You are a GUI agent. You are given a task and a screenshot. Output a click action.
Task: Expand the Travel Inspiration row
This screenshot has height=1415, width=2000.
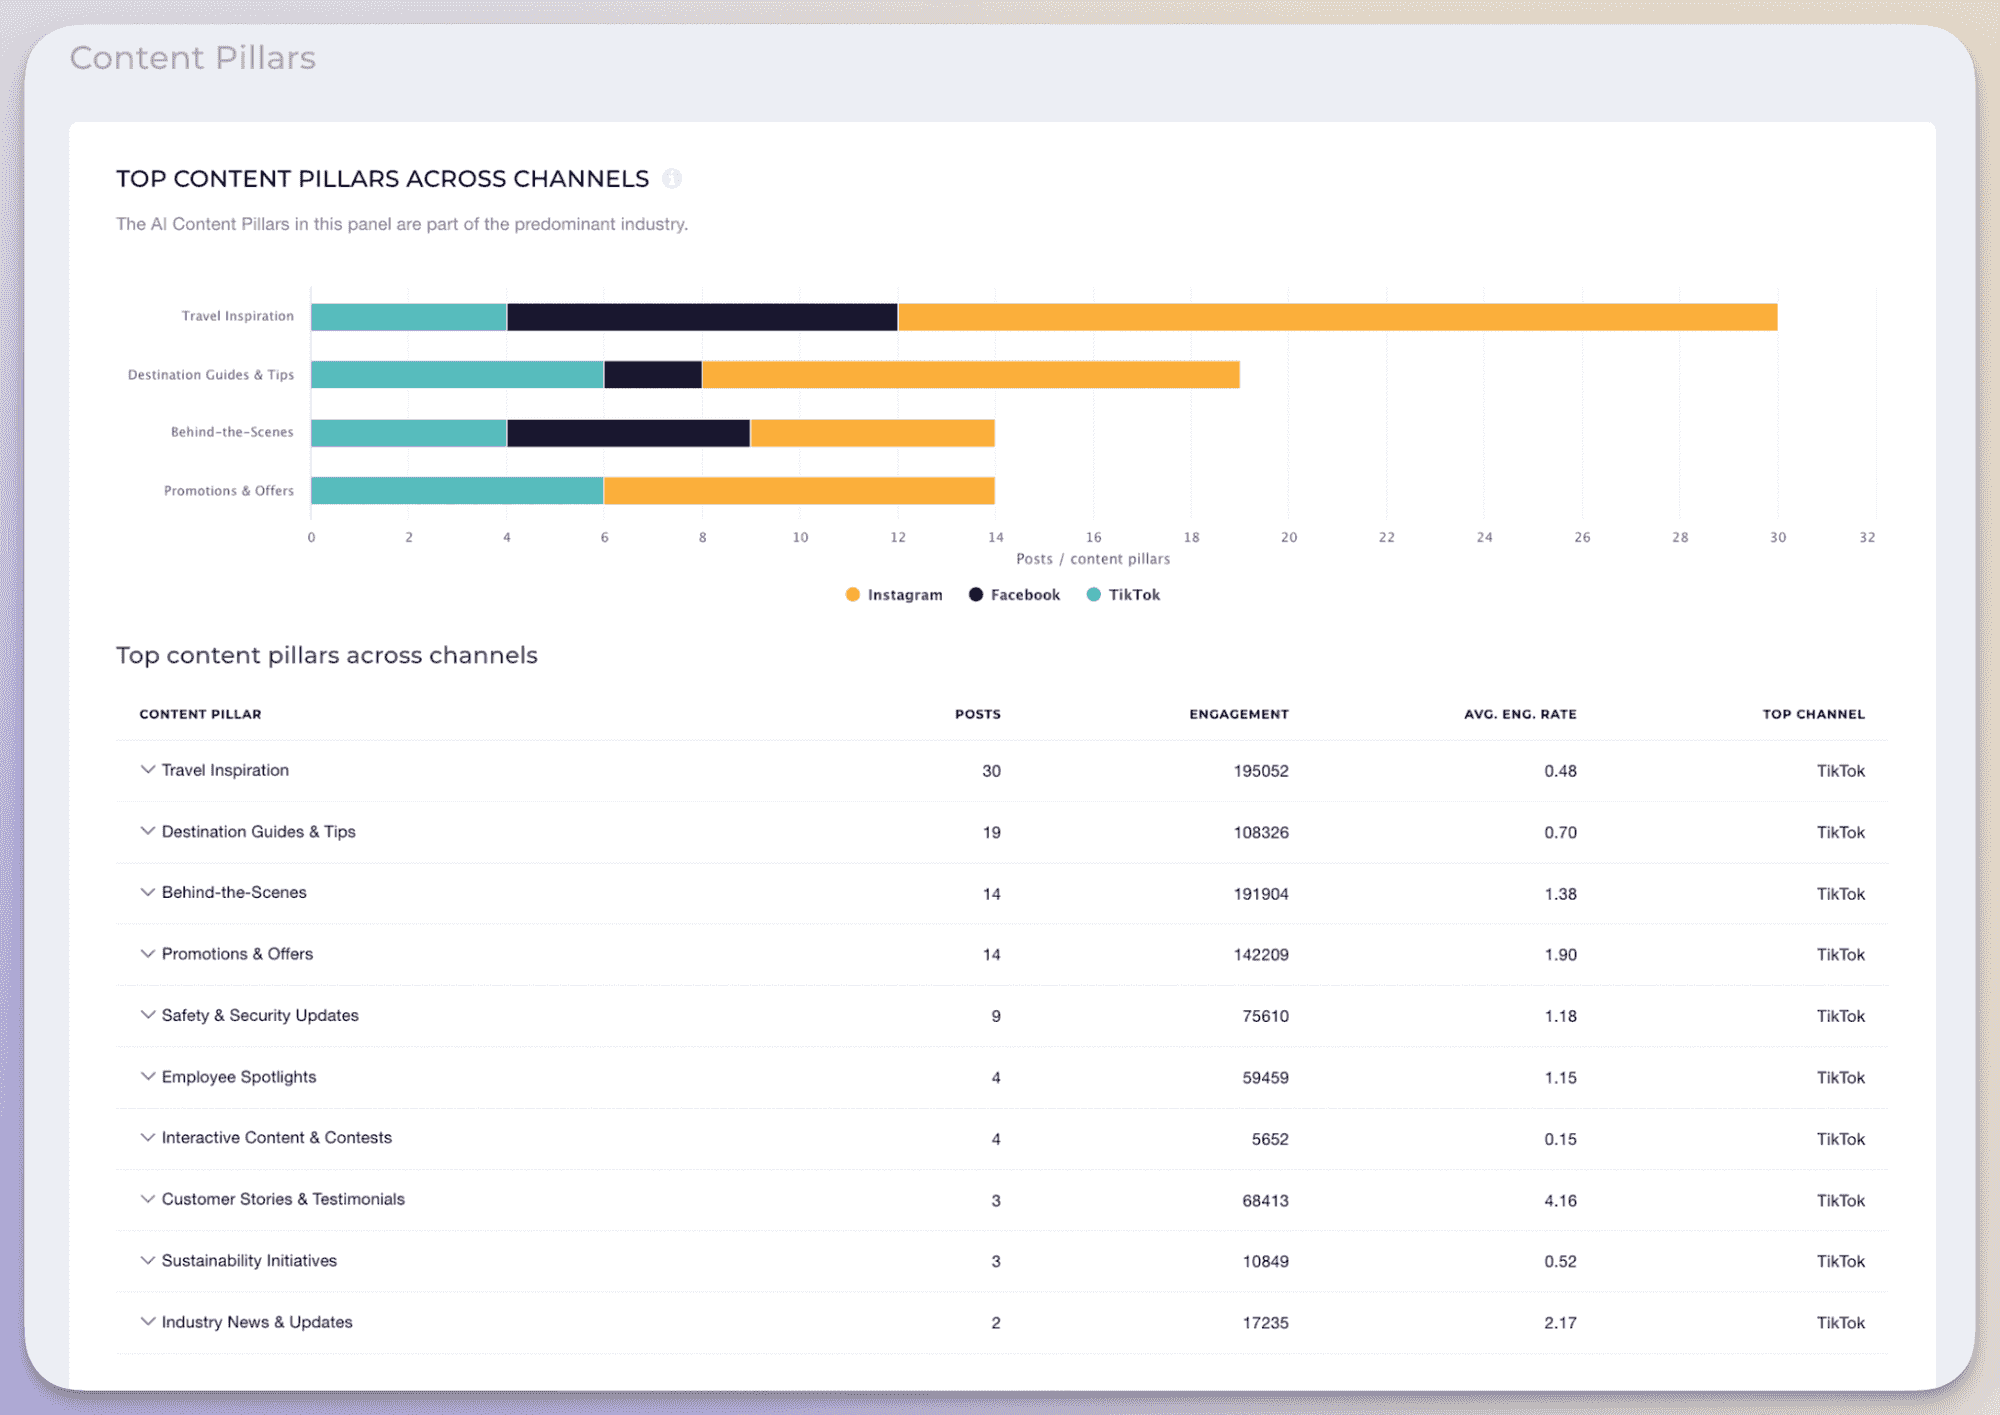148,770
